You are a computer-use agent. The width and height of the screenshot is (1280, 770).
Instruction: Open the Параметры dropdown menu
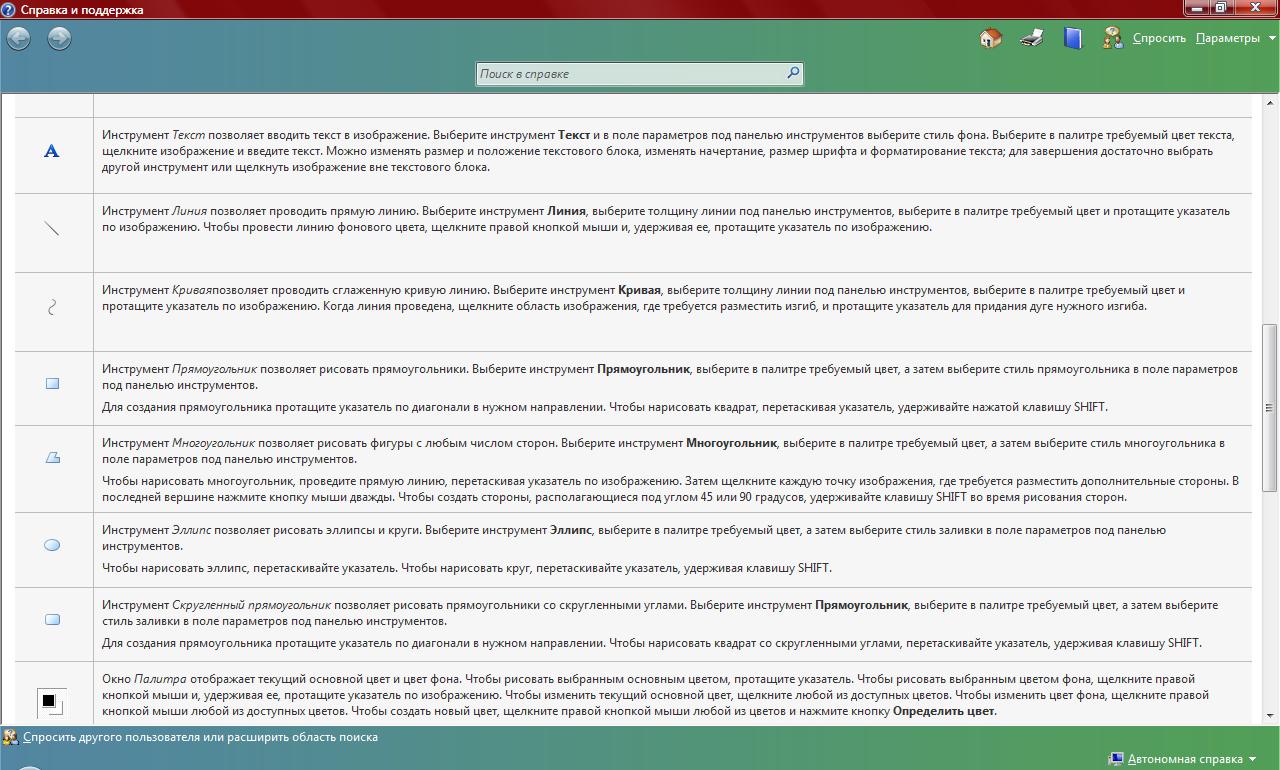tap(1236, 39)
